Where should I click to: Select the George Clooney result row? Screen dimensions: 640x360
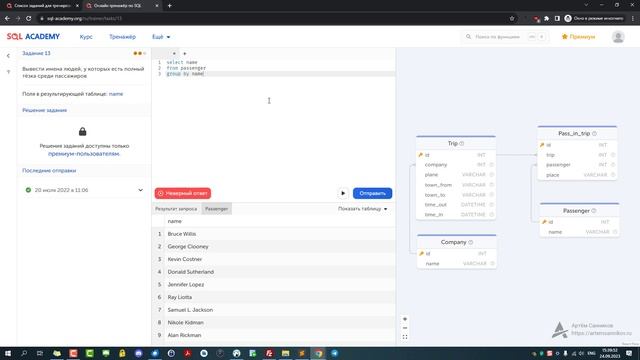pos(273,247)
